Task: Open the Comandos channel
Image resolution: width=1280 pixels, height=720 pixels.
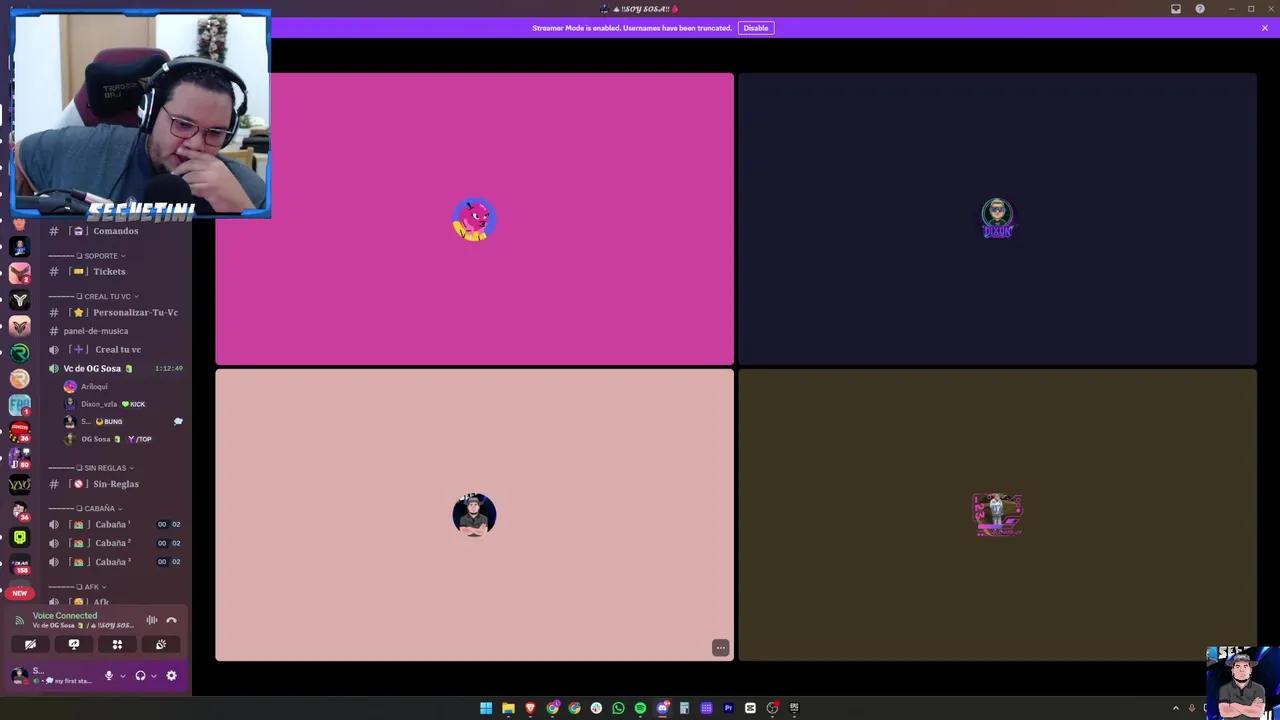Action: click(x=115, y=231)
